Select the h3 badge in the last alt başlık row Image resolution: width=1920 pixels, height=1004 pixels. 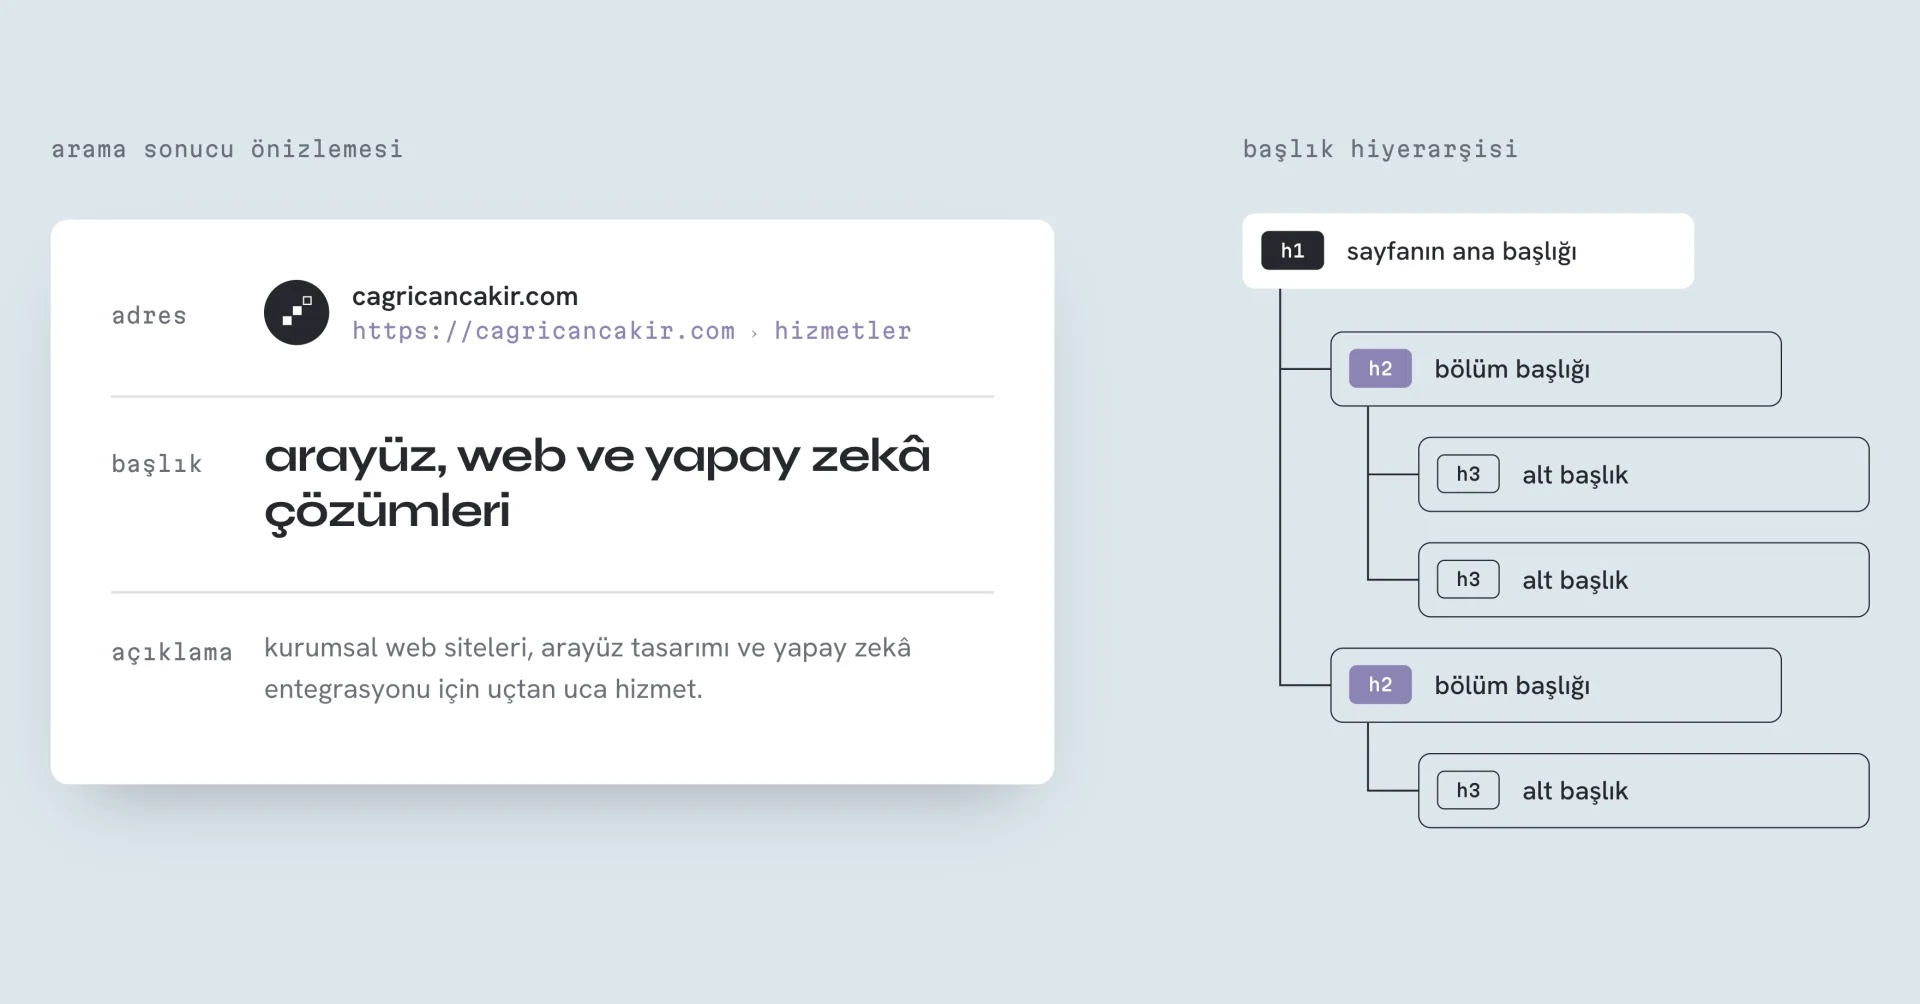coord(1468,790)
